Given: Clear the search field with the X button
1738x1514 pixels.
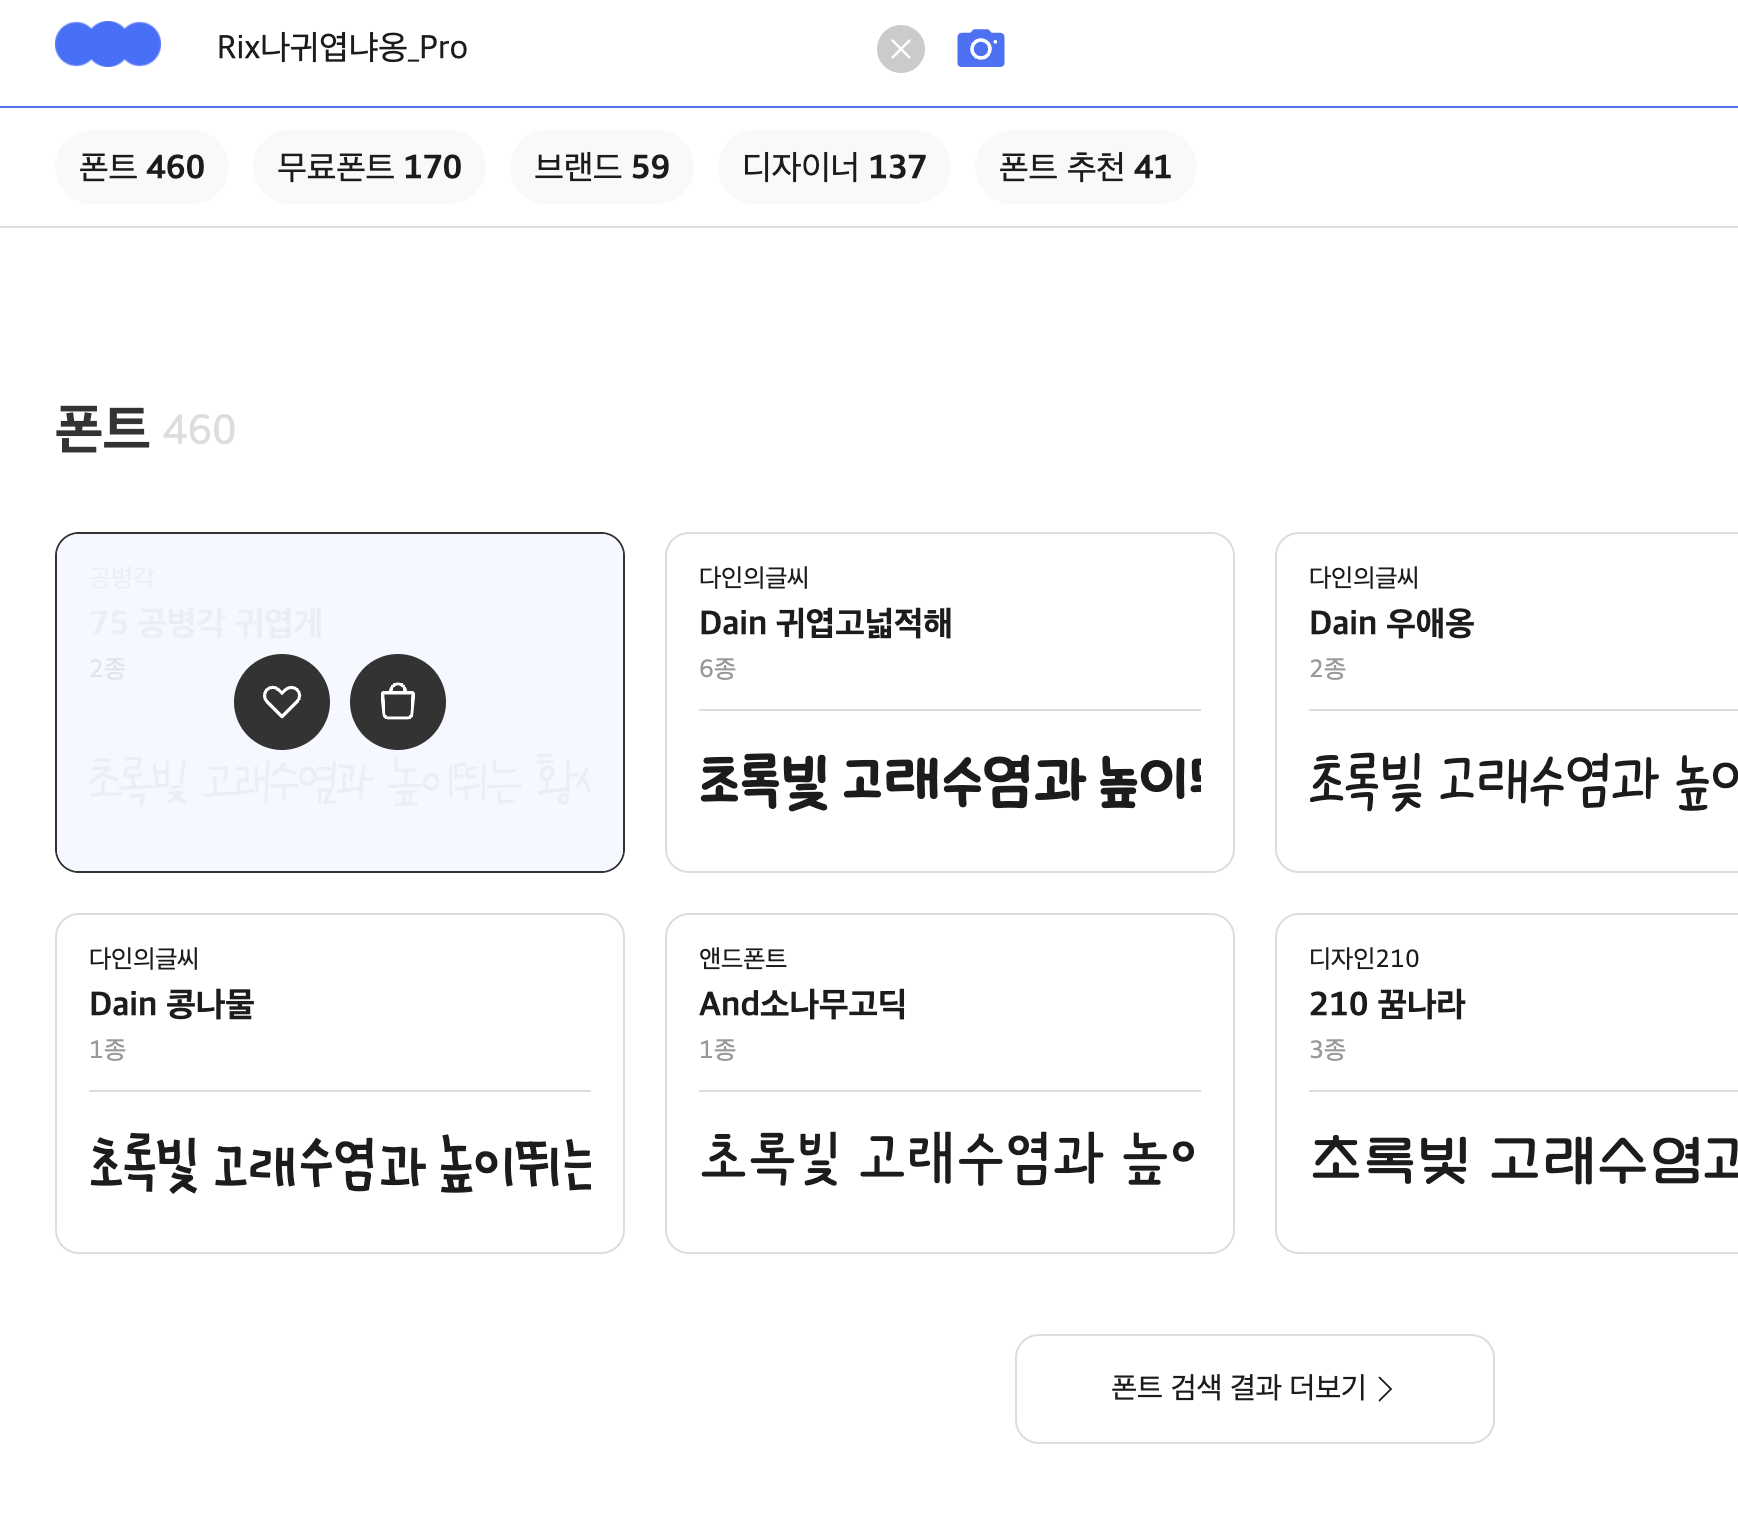Looking at the screenshot, I should (900, 49).
